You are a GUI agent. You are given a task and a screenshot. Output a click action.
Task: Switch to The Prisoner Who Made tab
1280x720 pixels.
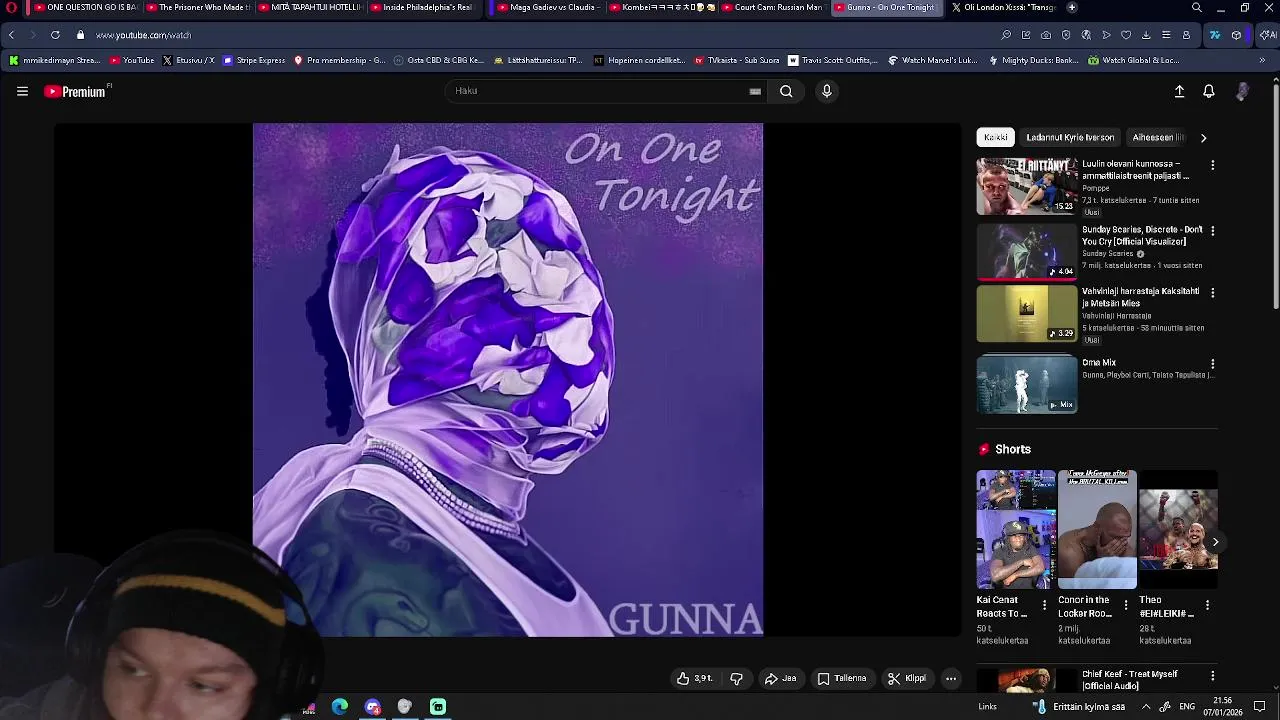pos(197,7)
